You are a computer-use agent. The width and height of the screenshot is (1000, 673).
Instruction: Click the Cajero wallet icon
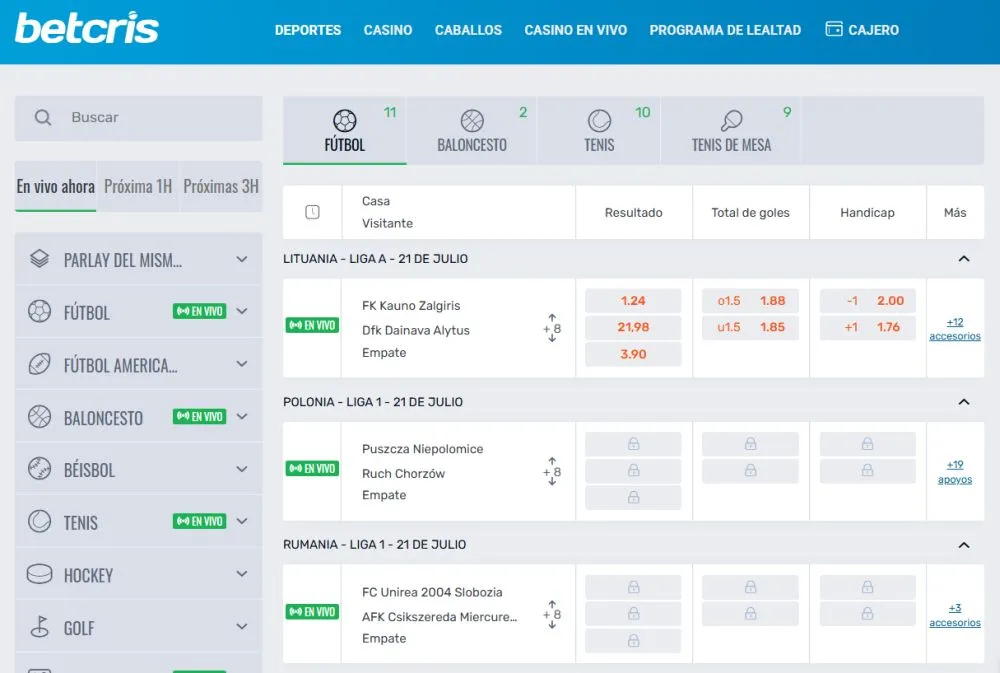pos(834,29)
